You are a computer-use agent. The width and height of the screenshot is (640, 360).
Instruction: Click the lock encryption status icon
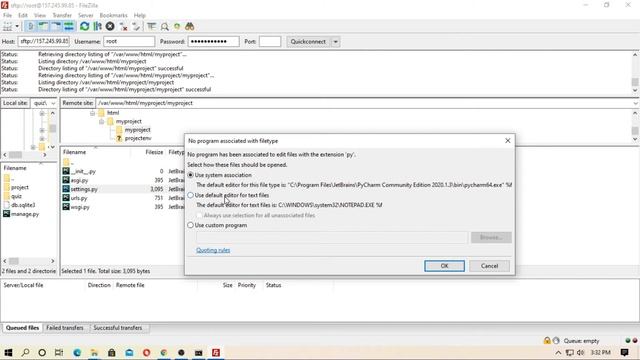pos(547,340)
